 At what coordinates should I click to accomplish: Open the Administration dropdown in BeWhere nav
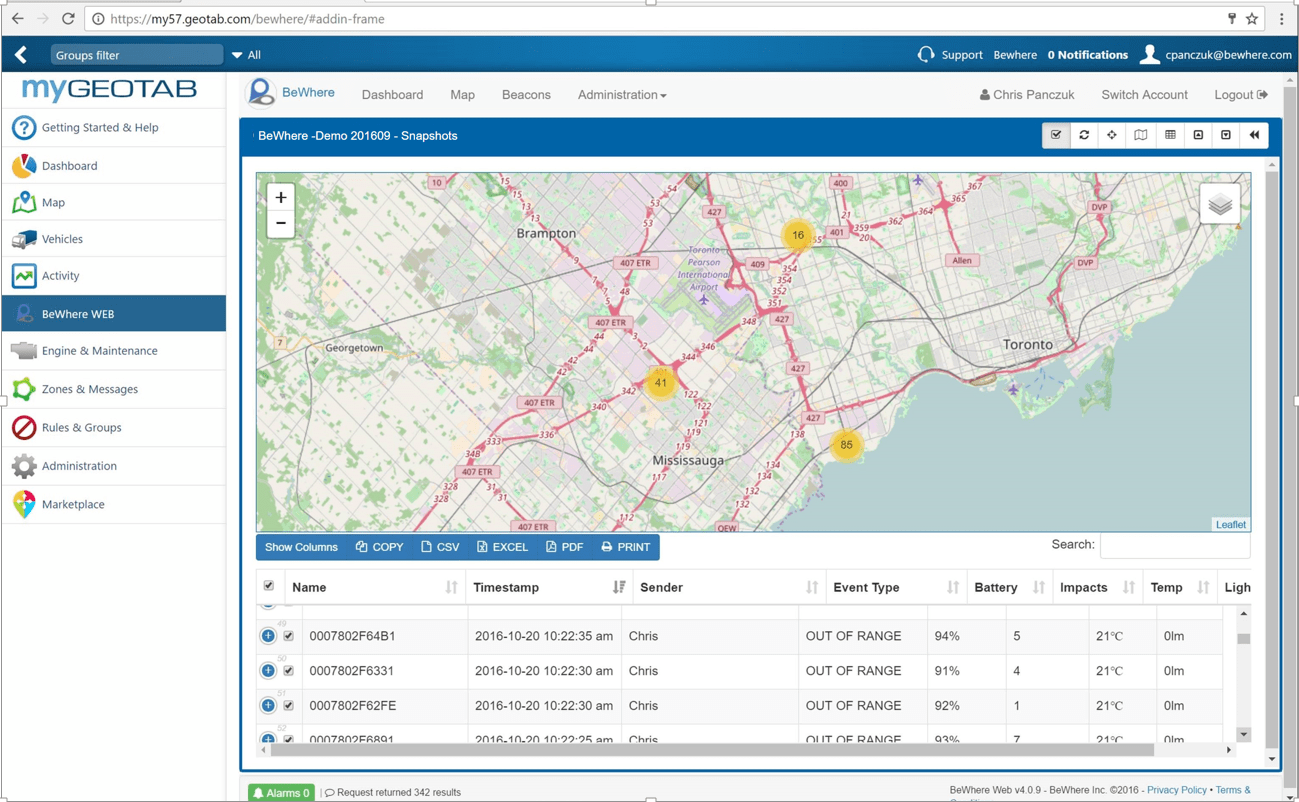tap(622, 95)
